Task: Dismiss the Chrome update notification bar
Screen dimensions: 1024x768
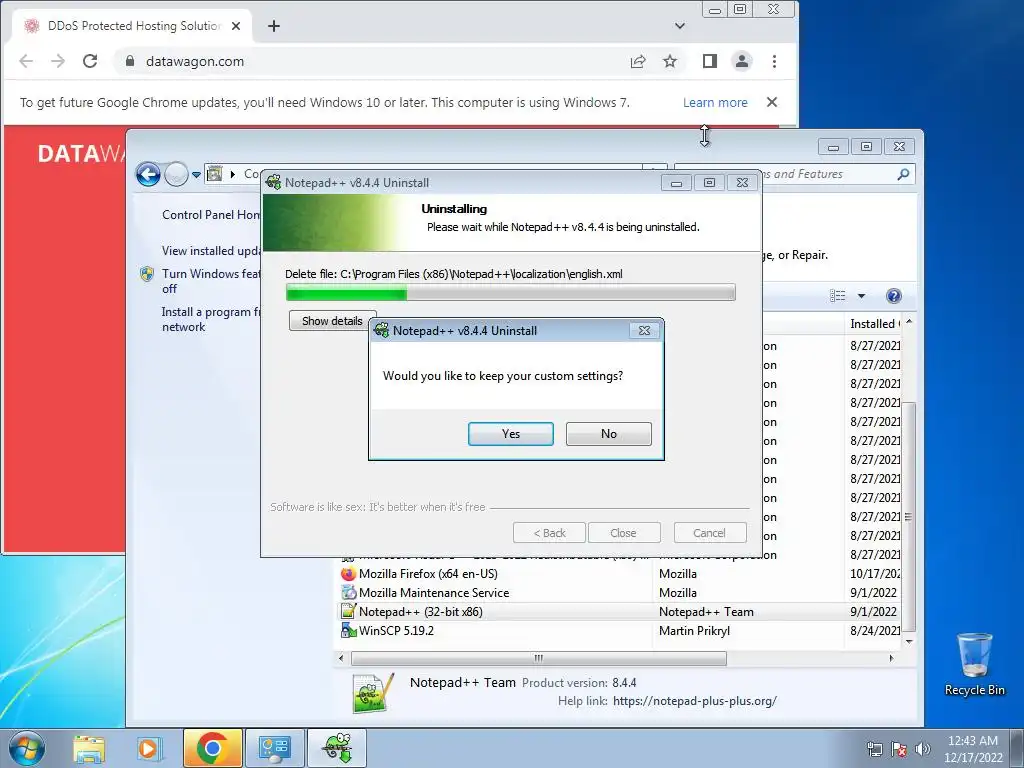Action: 772,103
